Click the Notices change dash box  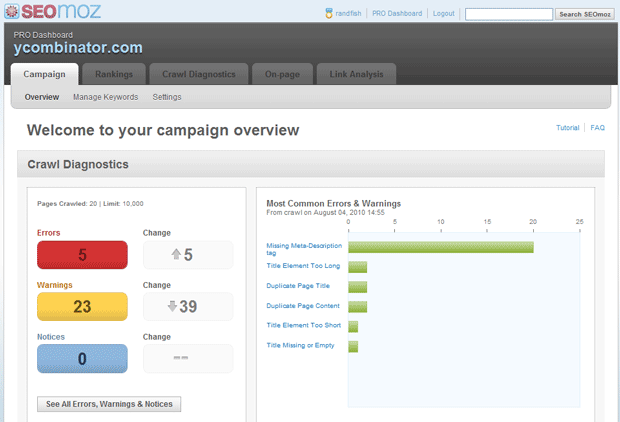(188, 358)
